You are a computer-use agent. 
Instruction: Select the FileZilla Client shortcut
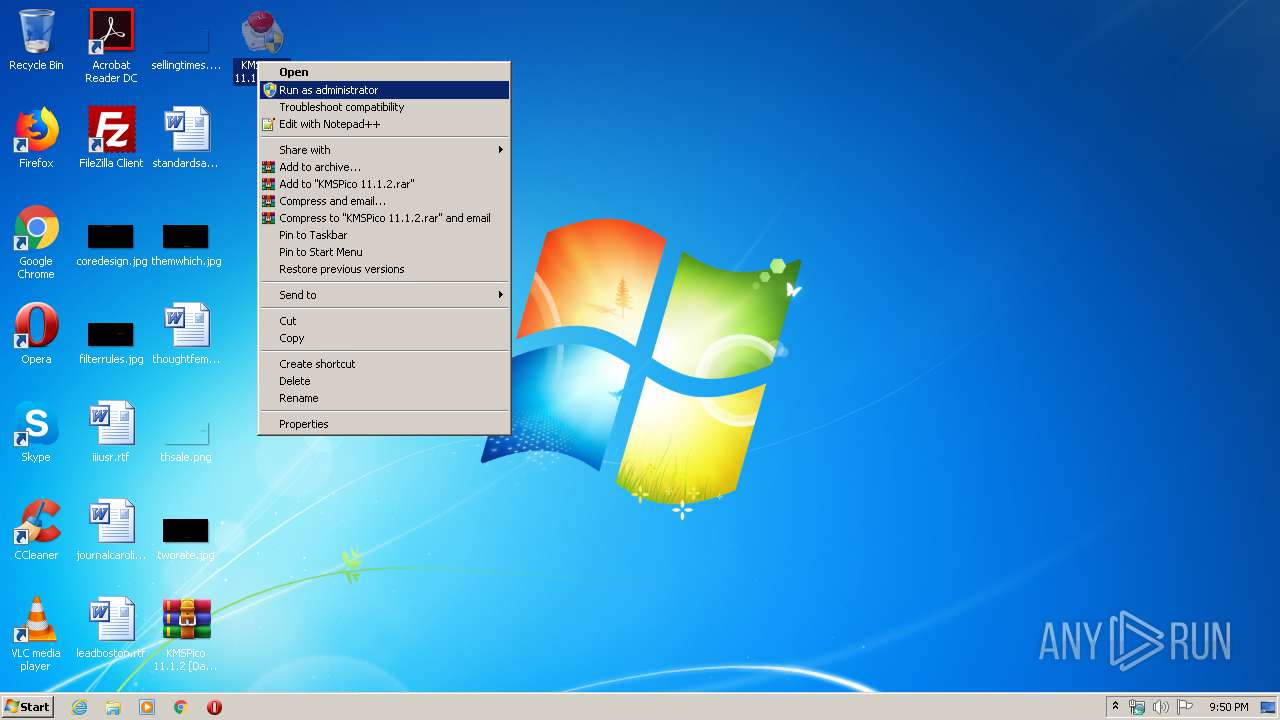click(x=111, y=138)
